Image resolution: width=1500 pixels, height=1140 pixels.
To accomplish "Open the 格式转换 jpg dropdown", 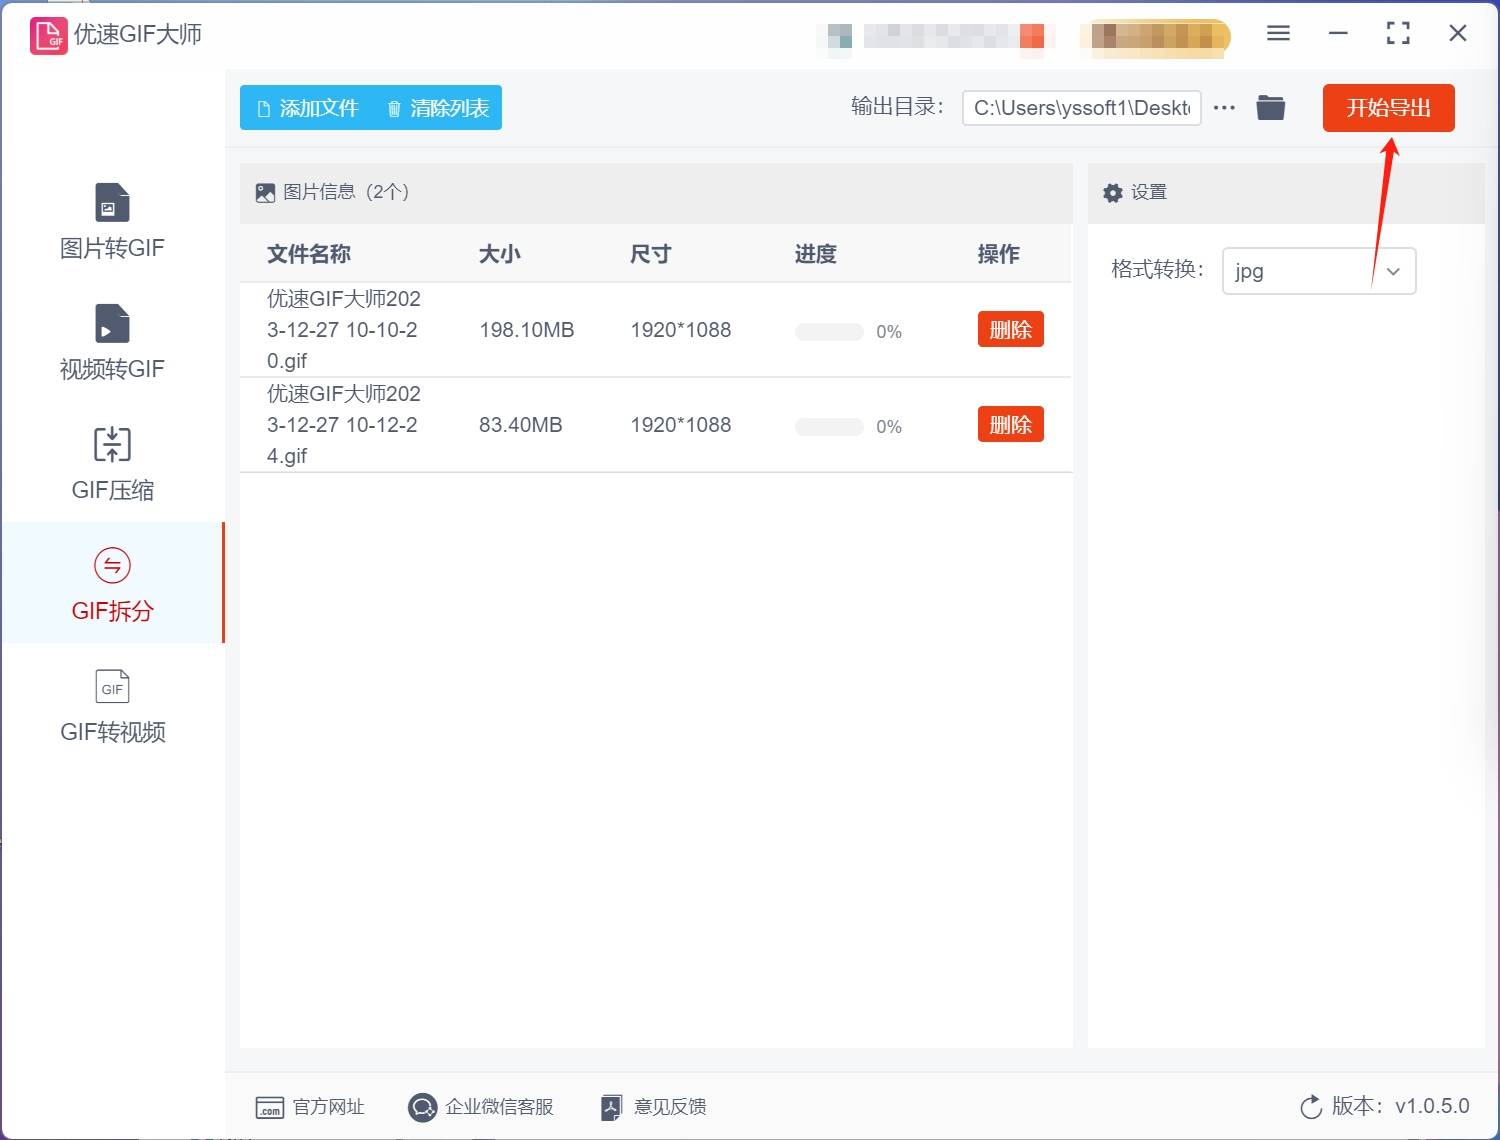I will [1319, 271].
